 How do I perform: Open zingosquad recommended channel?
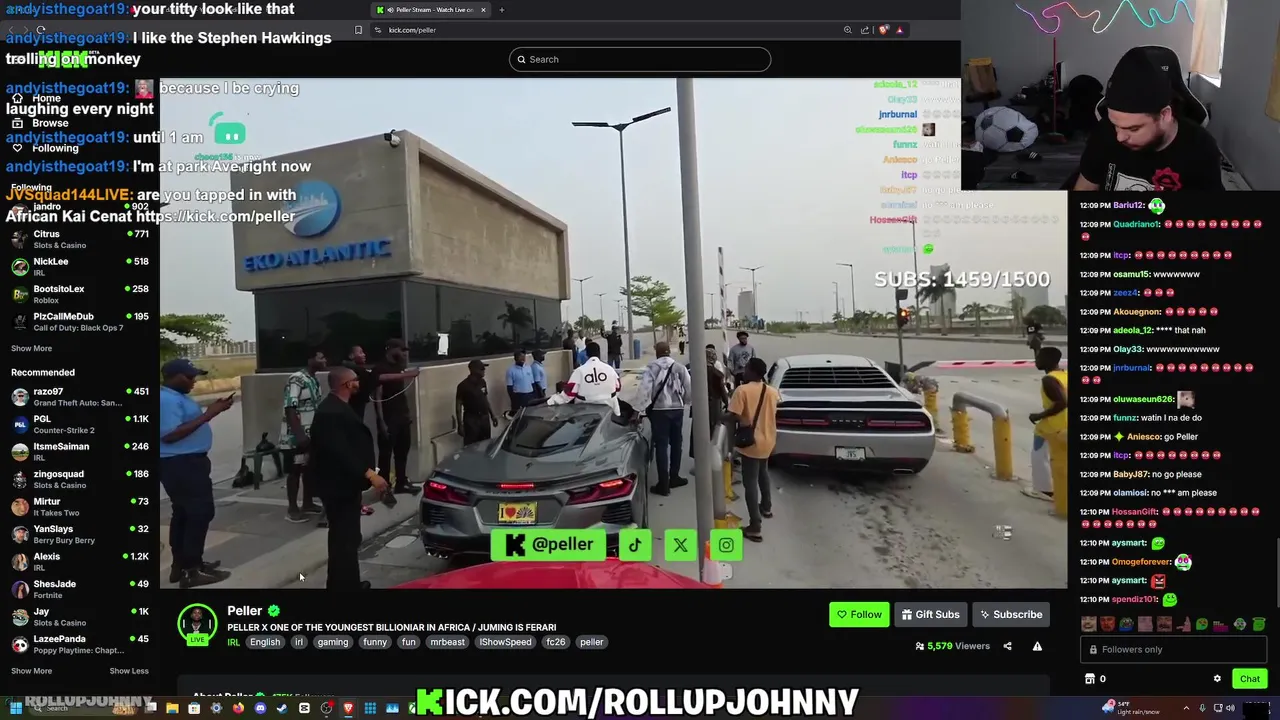[80, 479]
